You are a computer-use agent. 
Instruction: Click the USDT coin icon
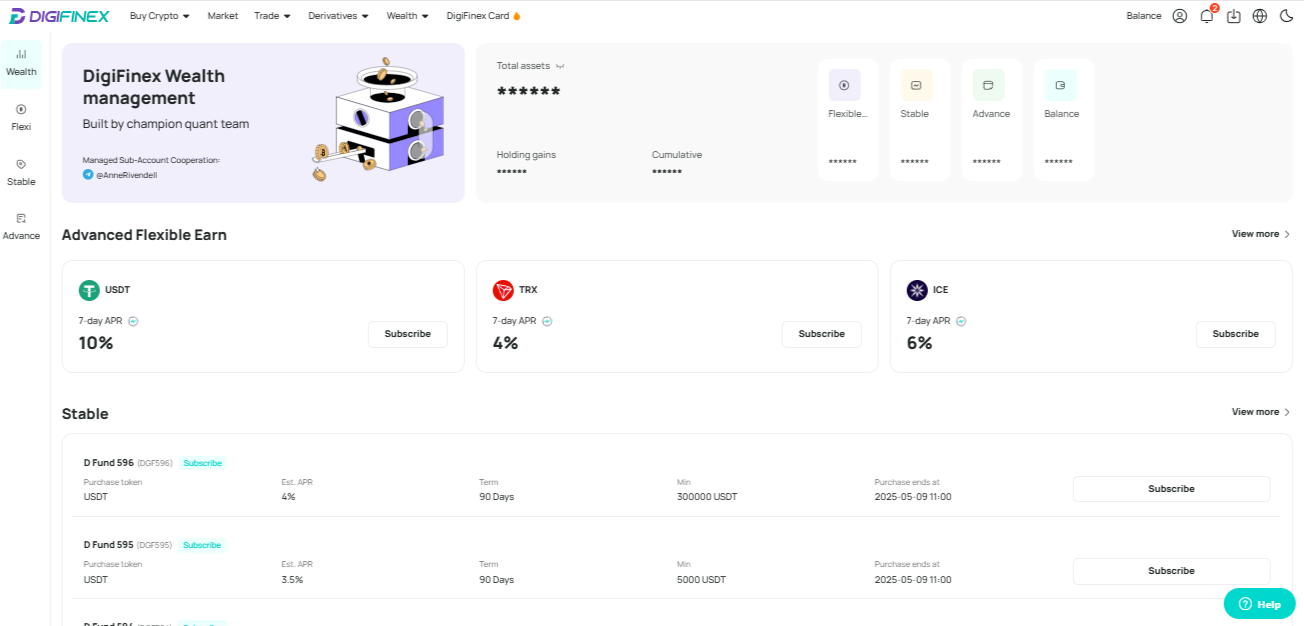[89, 290]
